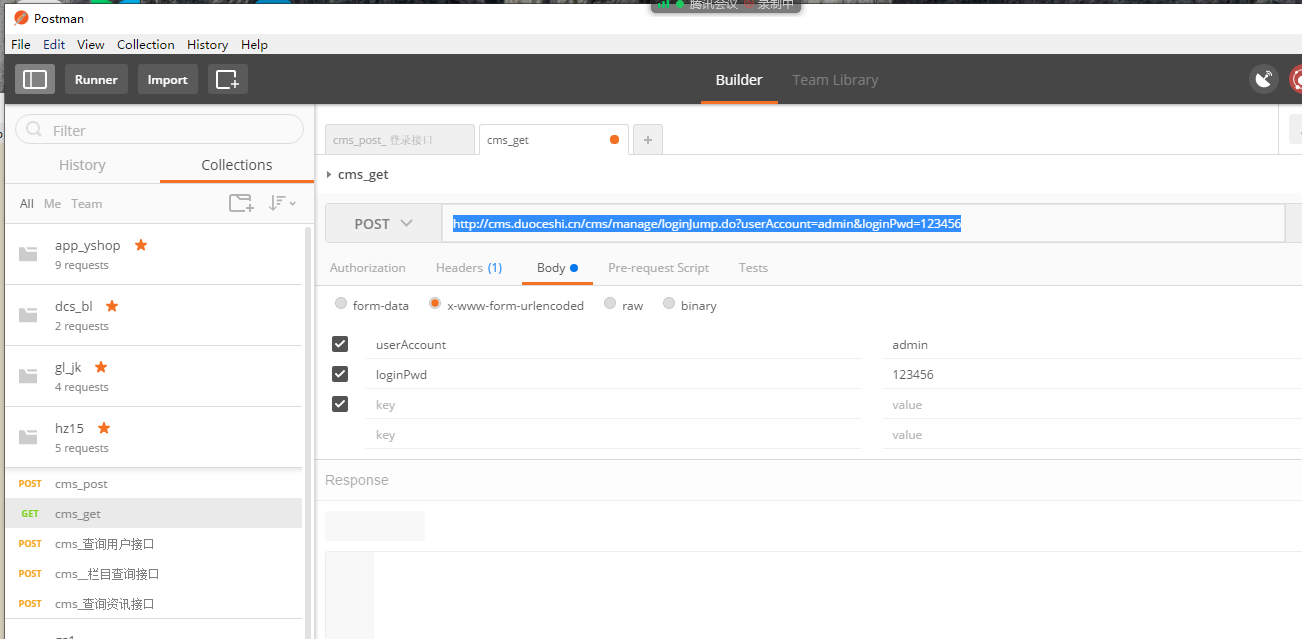Viewport: 1302px width, 639px height.
Task: Filter collections by All
Action: 27,203
